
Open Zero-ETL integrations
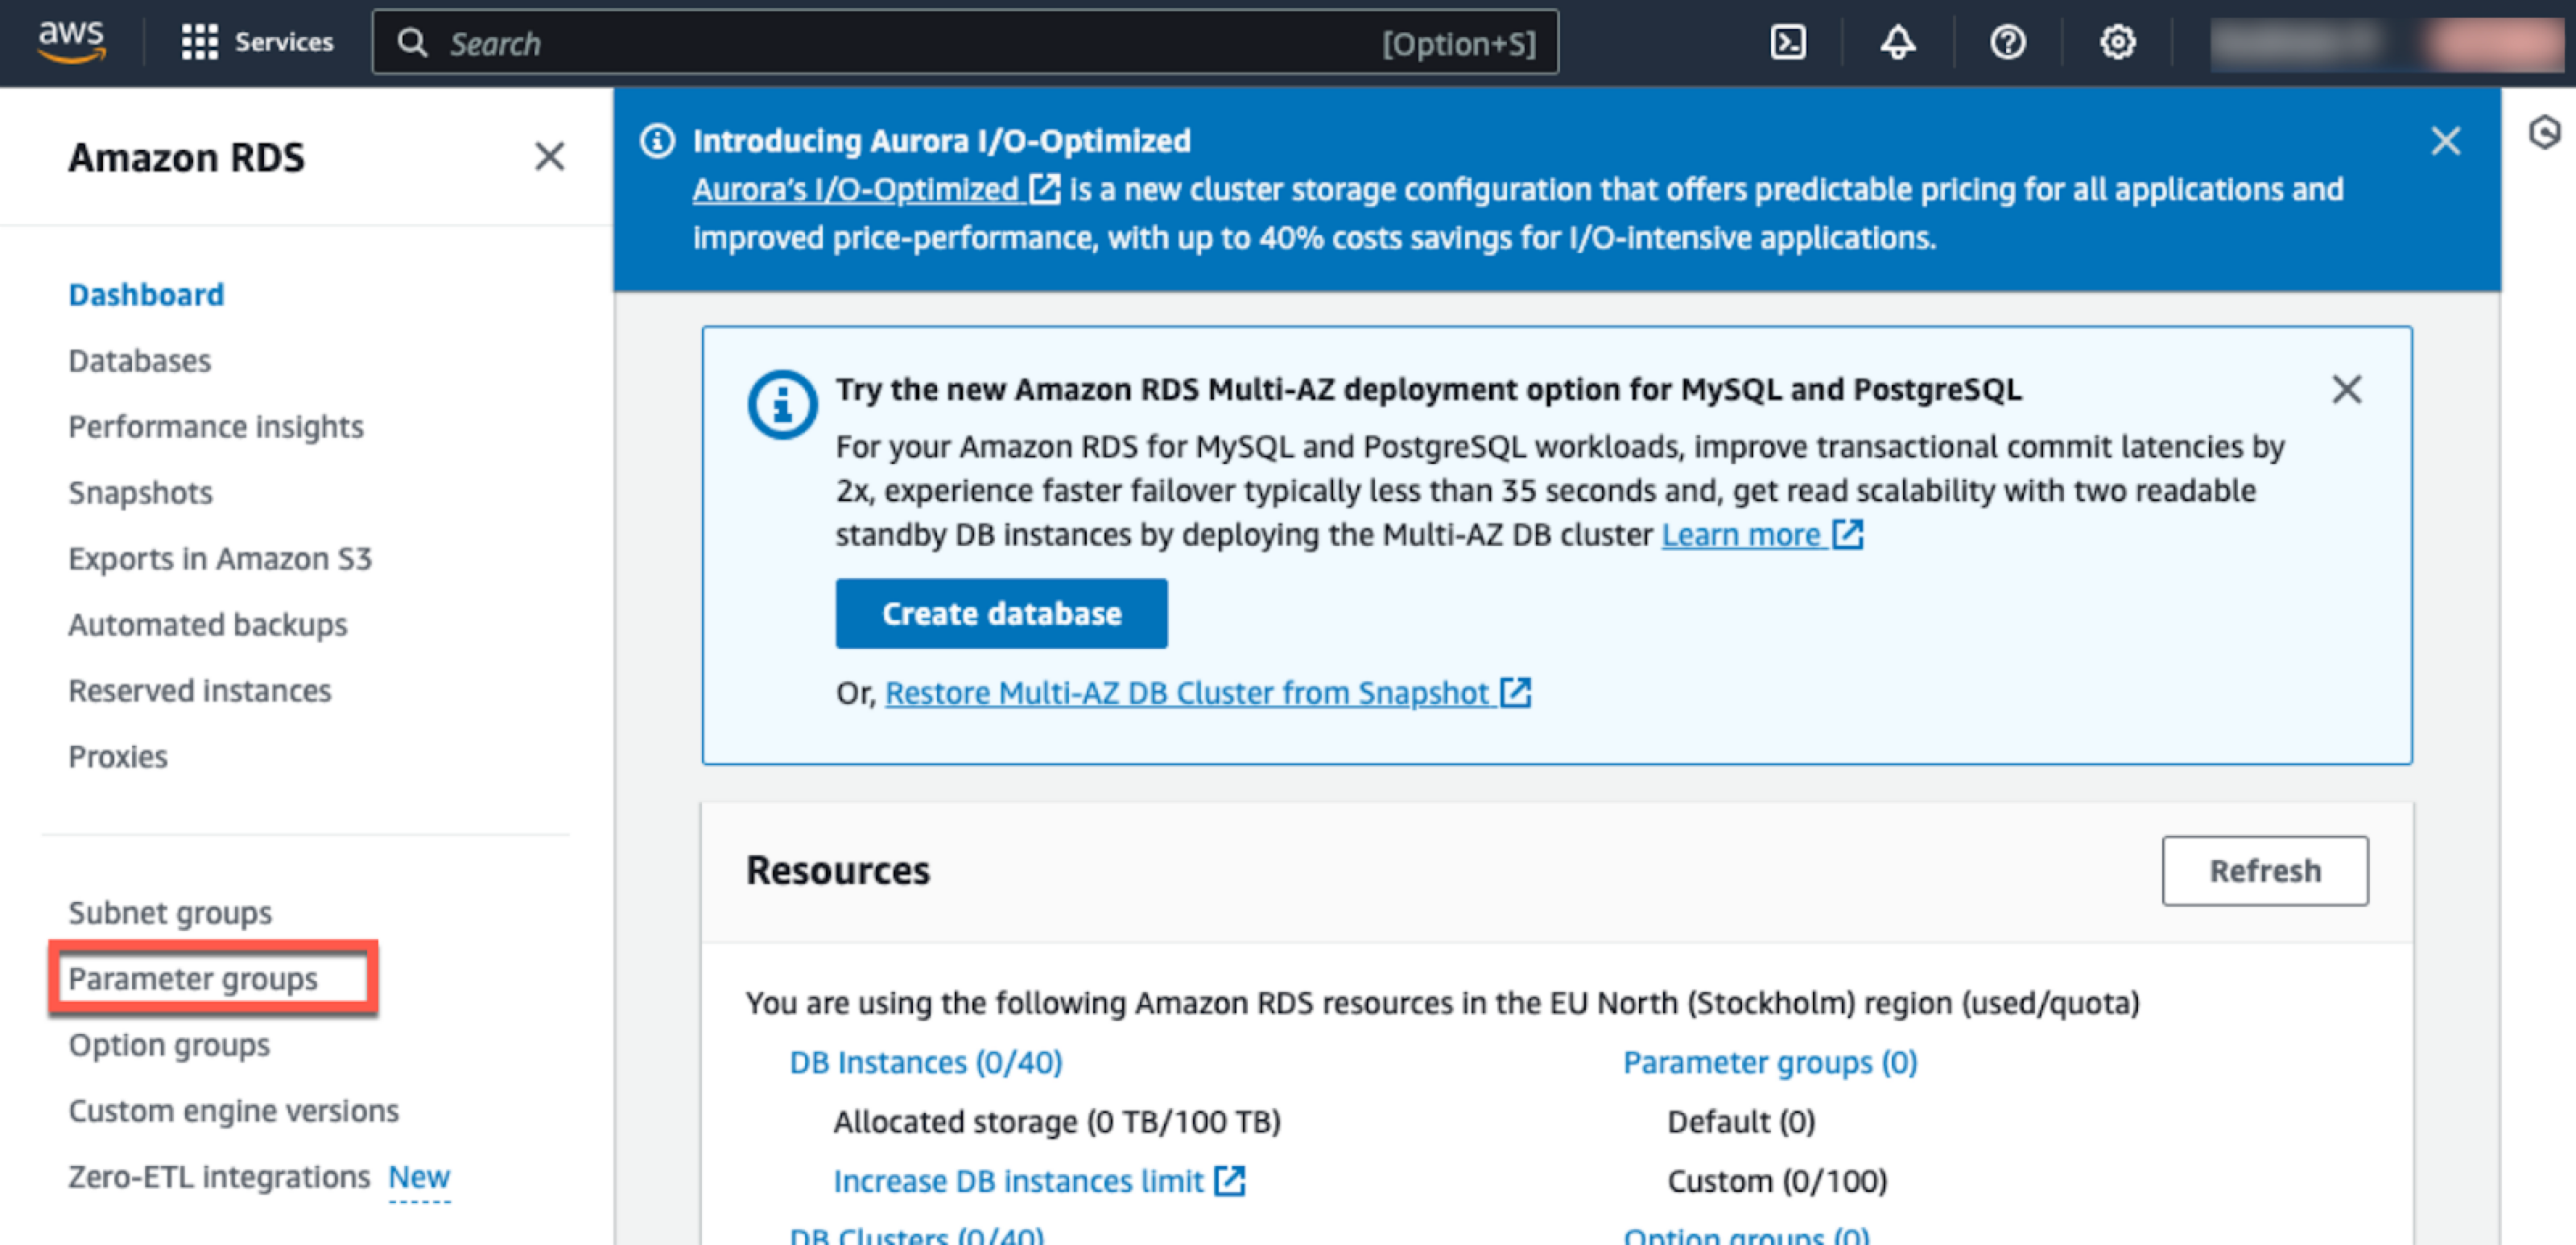pos(219,1177)
